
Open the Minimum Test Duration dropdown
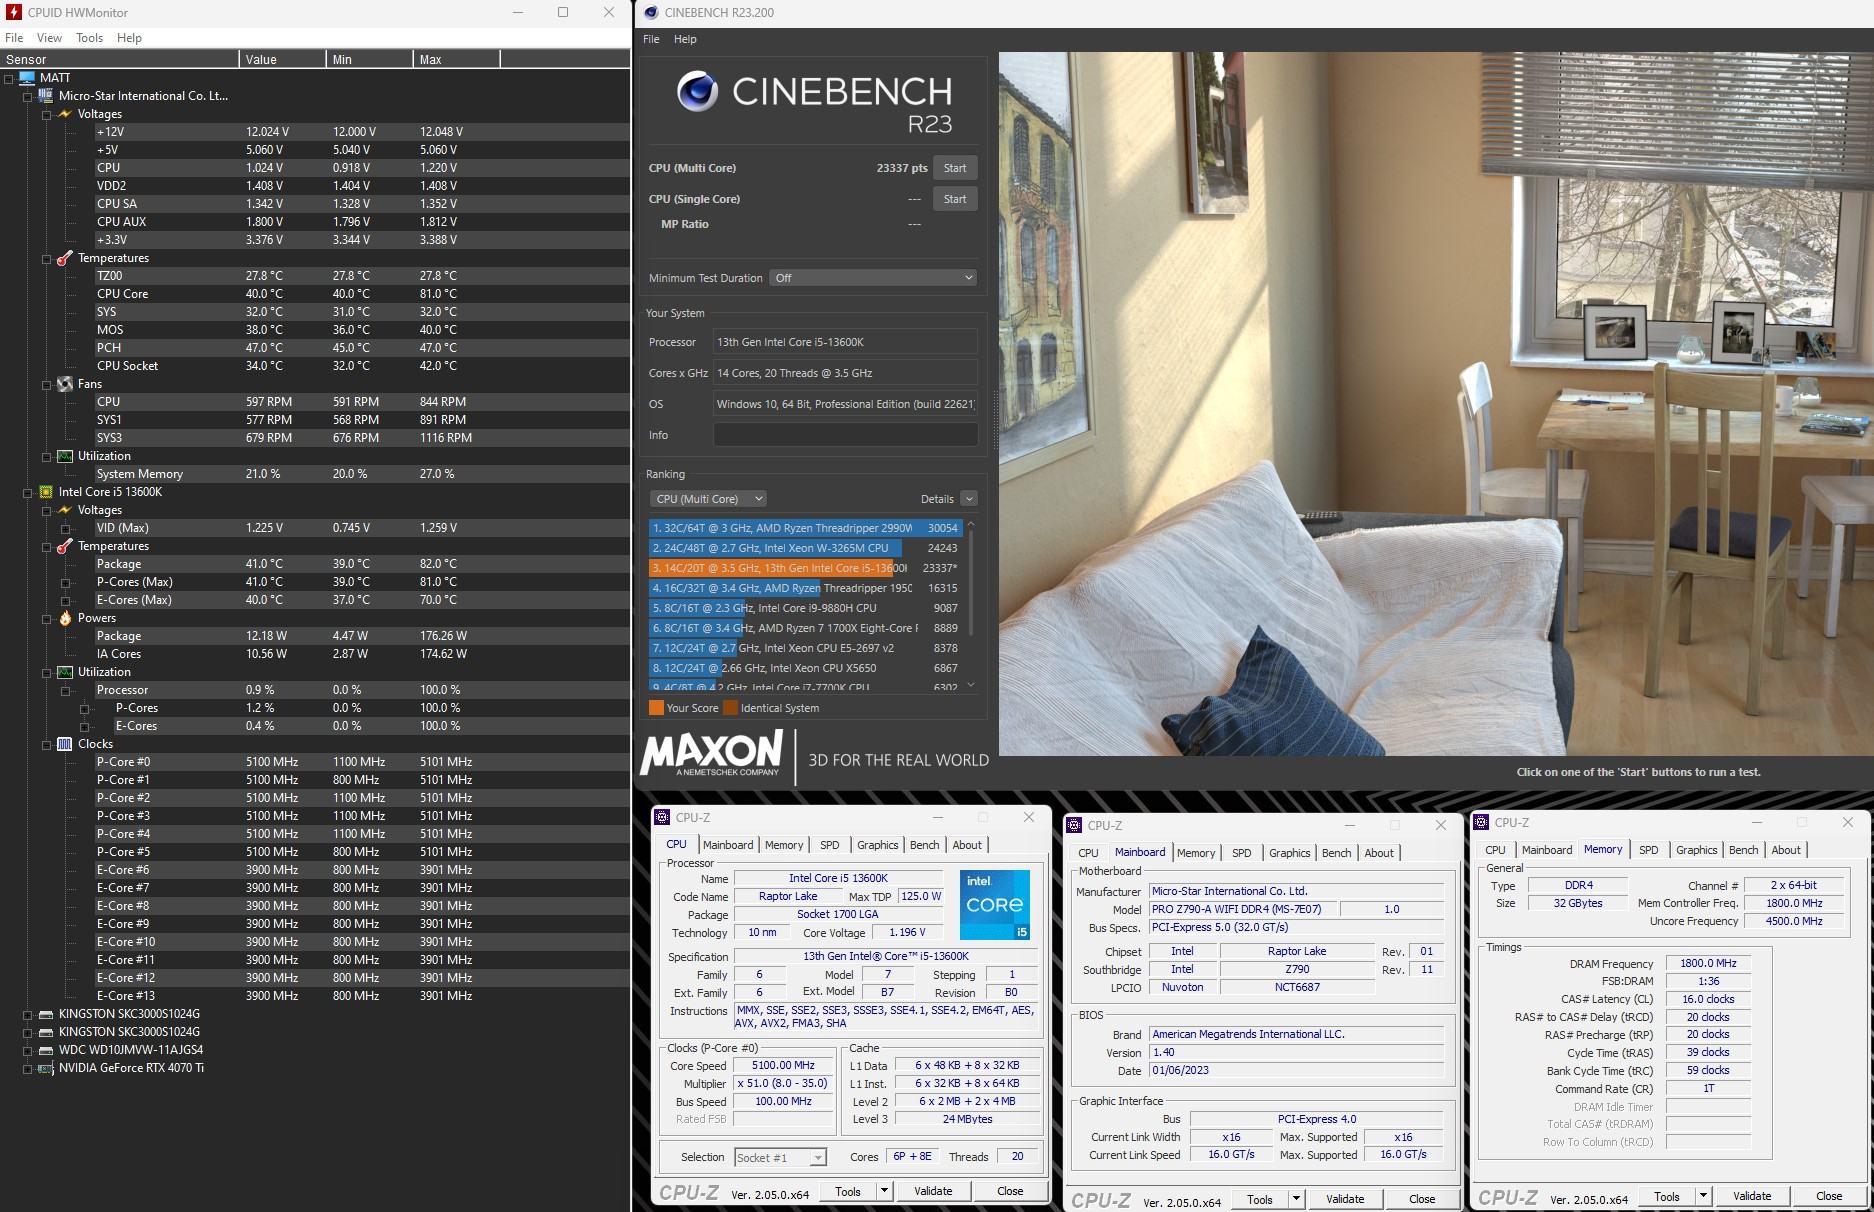pyautogui.click(x=873, y=278)
